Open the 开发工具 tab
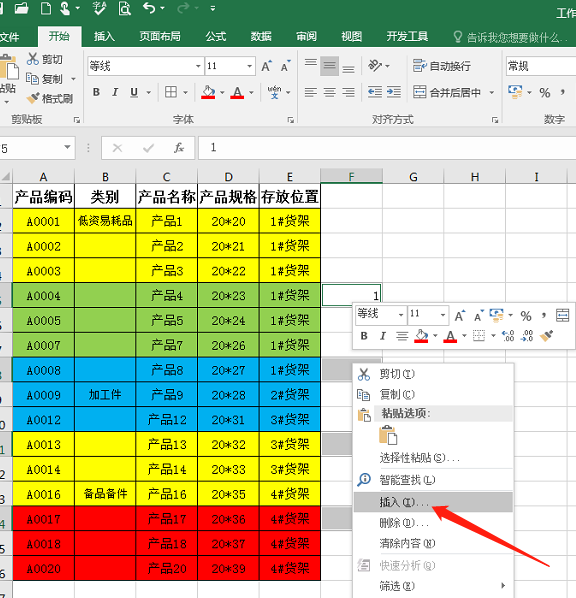The image size is (576, 598). coord(407,37)
